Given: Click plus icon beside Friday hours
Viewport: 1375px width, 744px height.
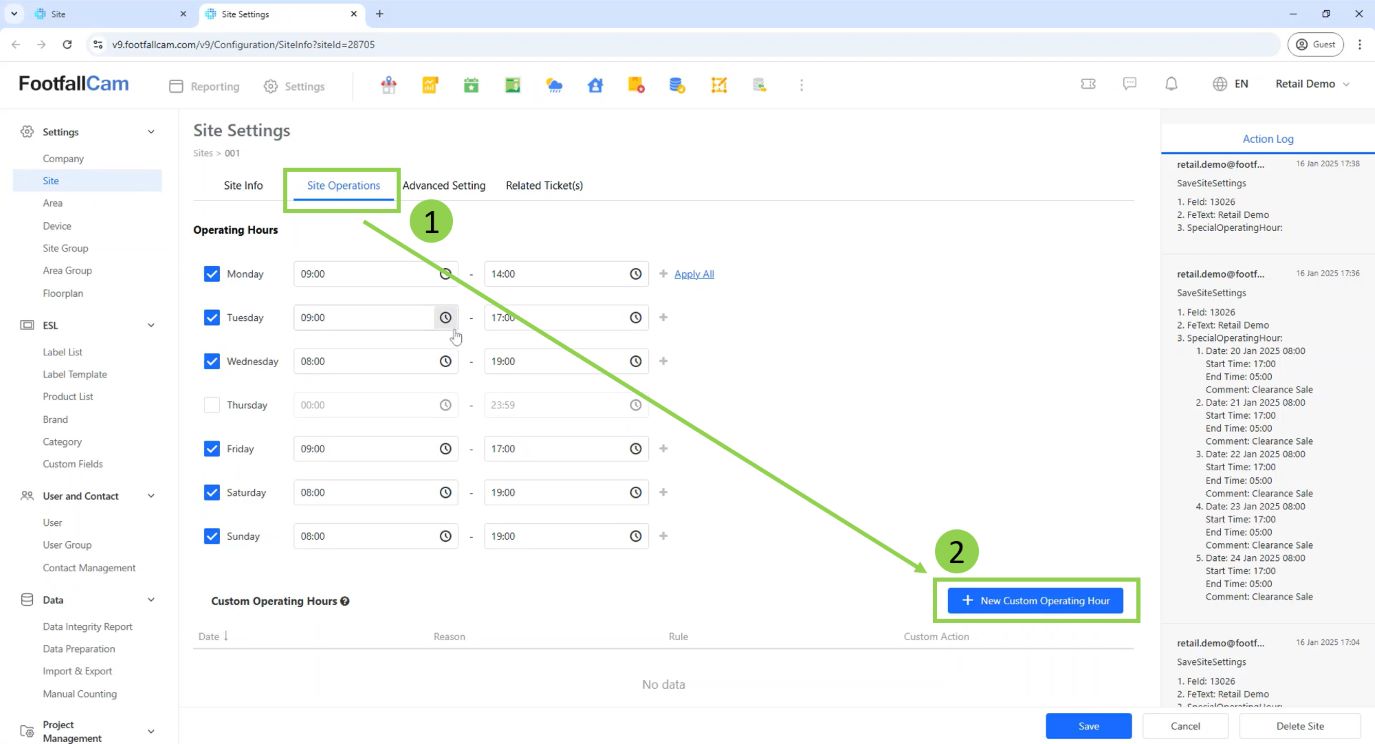Looking at the screenshot, I should pos(663,449).
